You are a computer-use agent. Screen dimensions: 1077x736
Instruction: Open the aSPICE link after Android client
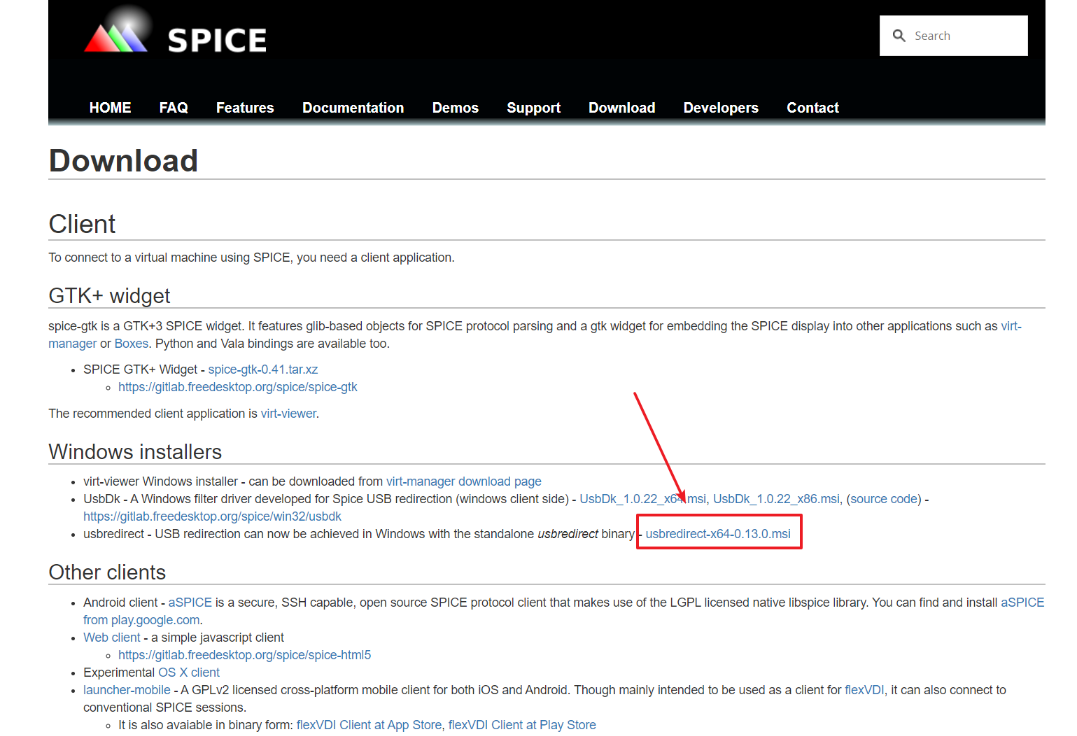pyautogui.click(x=190, y=602)
